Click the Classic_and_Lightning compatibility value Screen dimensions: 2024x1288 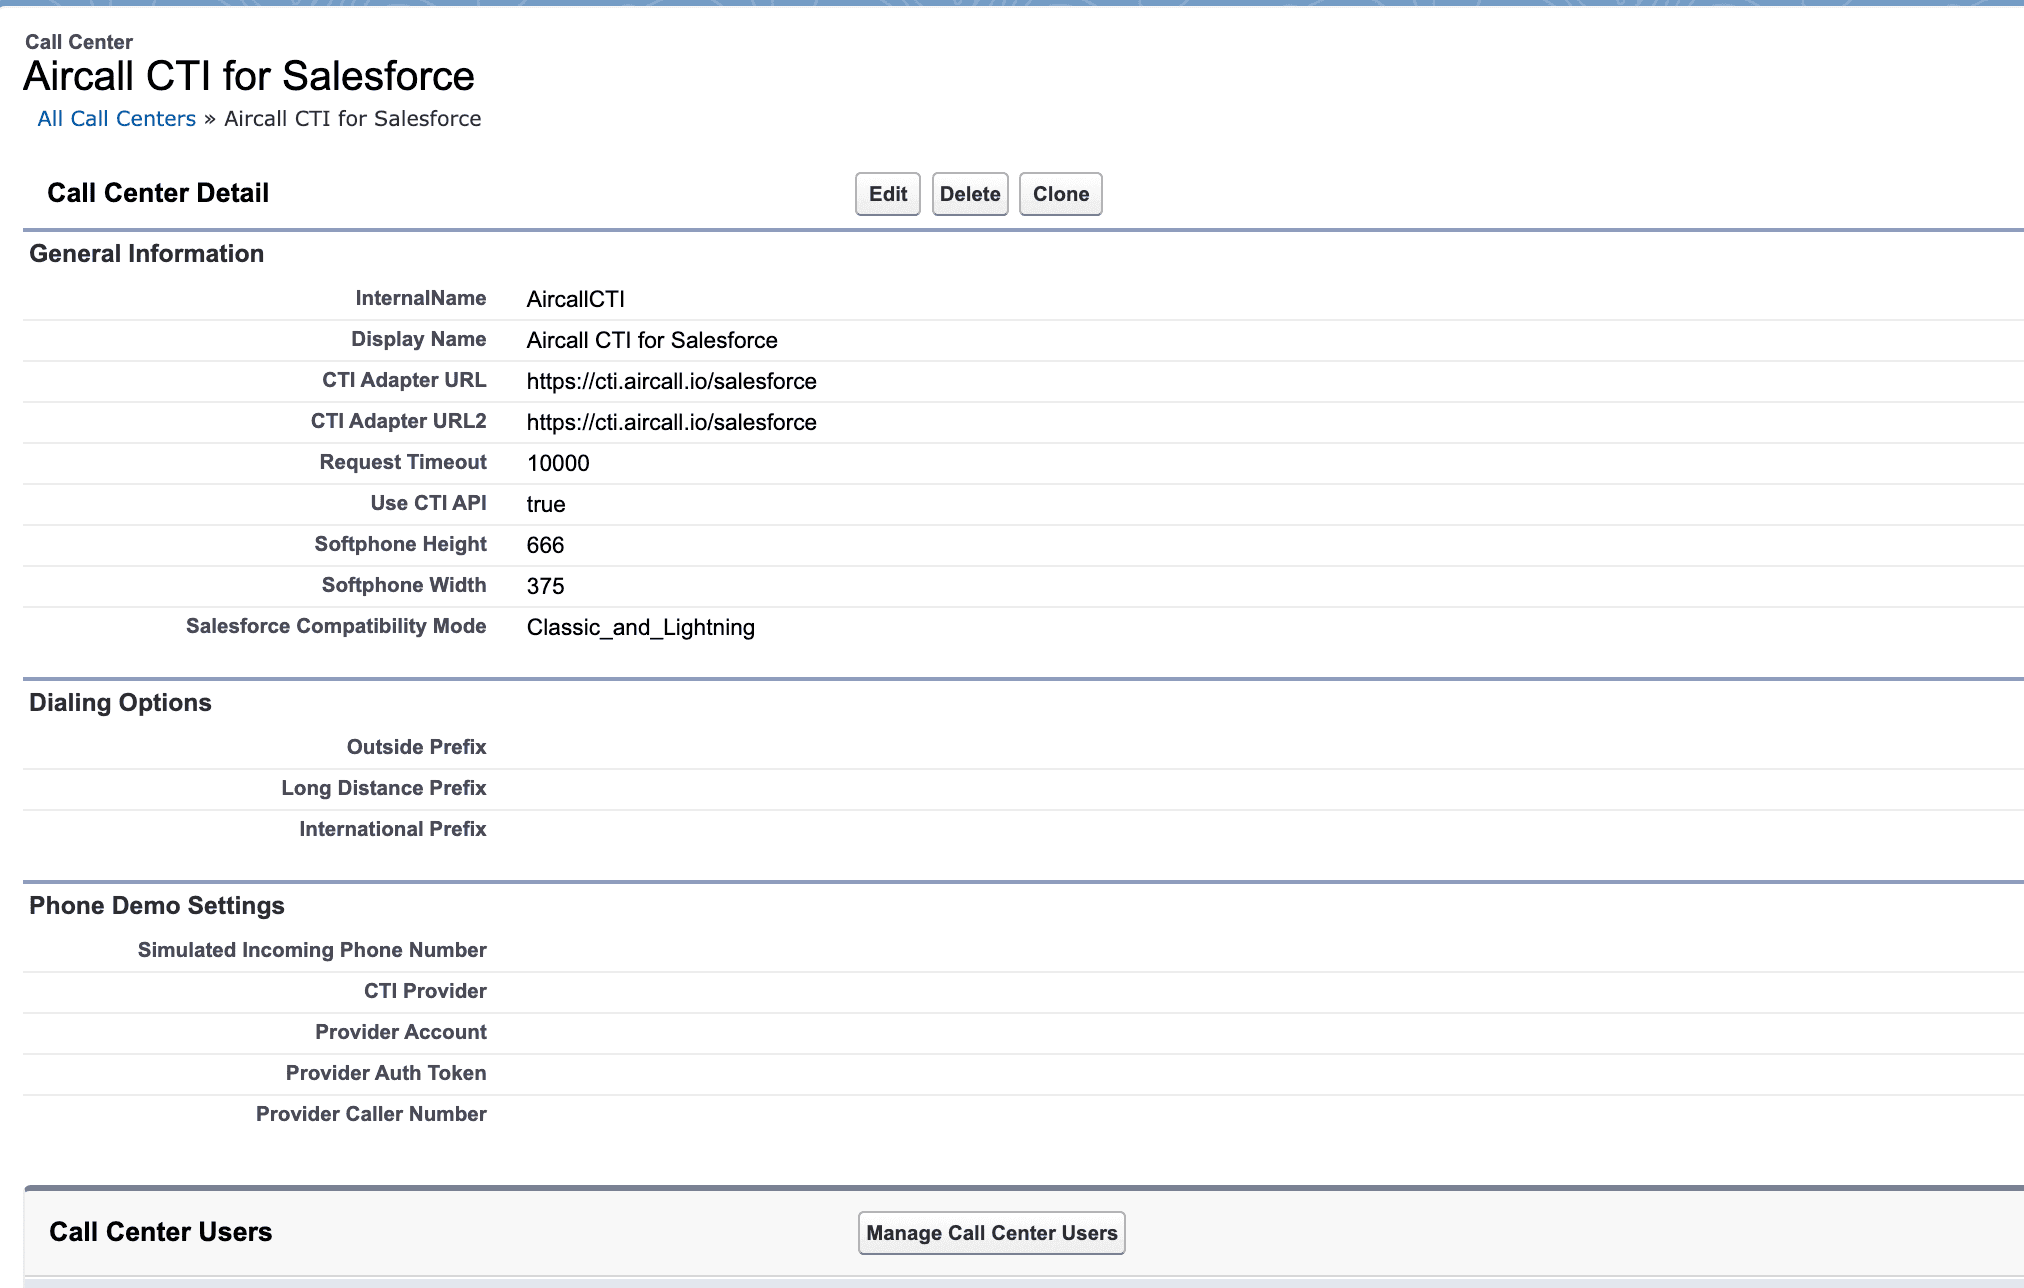640,627
